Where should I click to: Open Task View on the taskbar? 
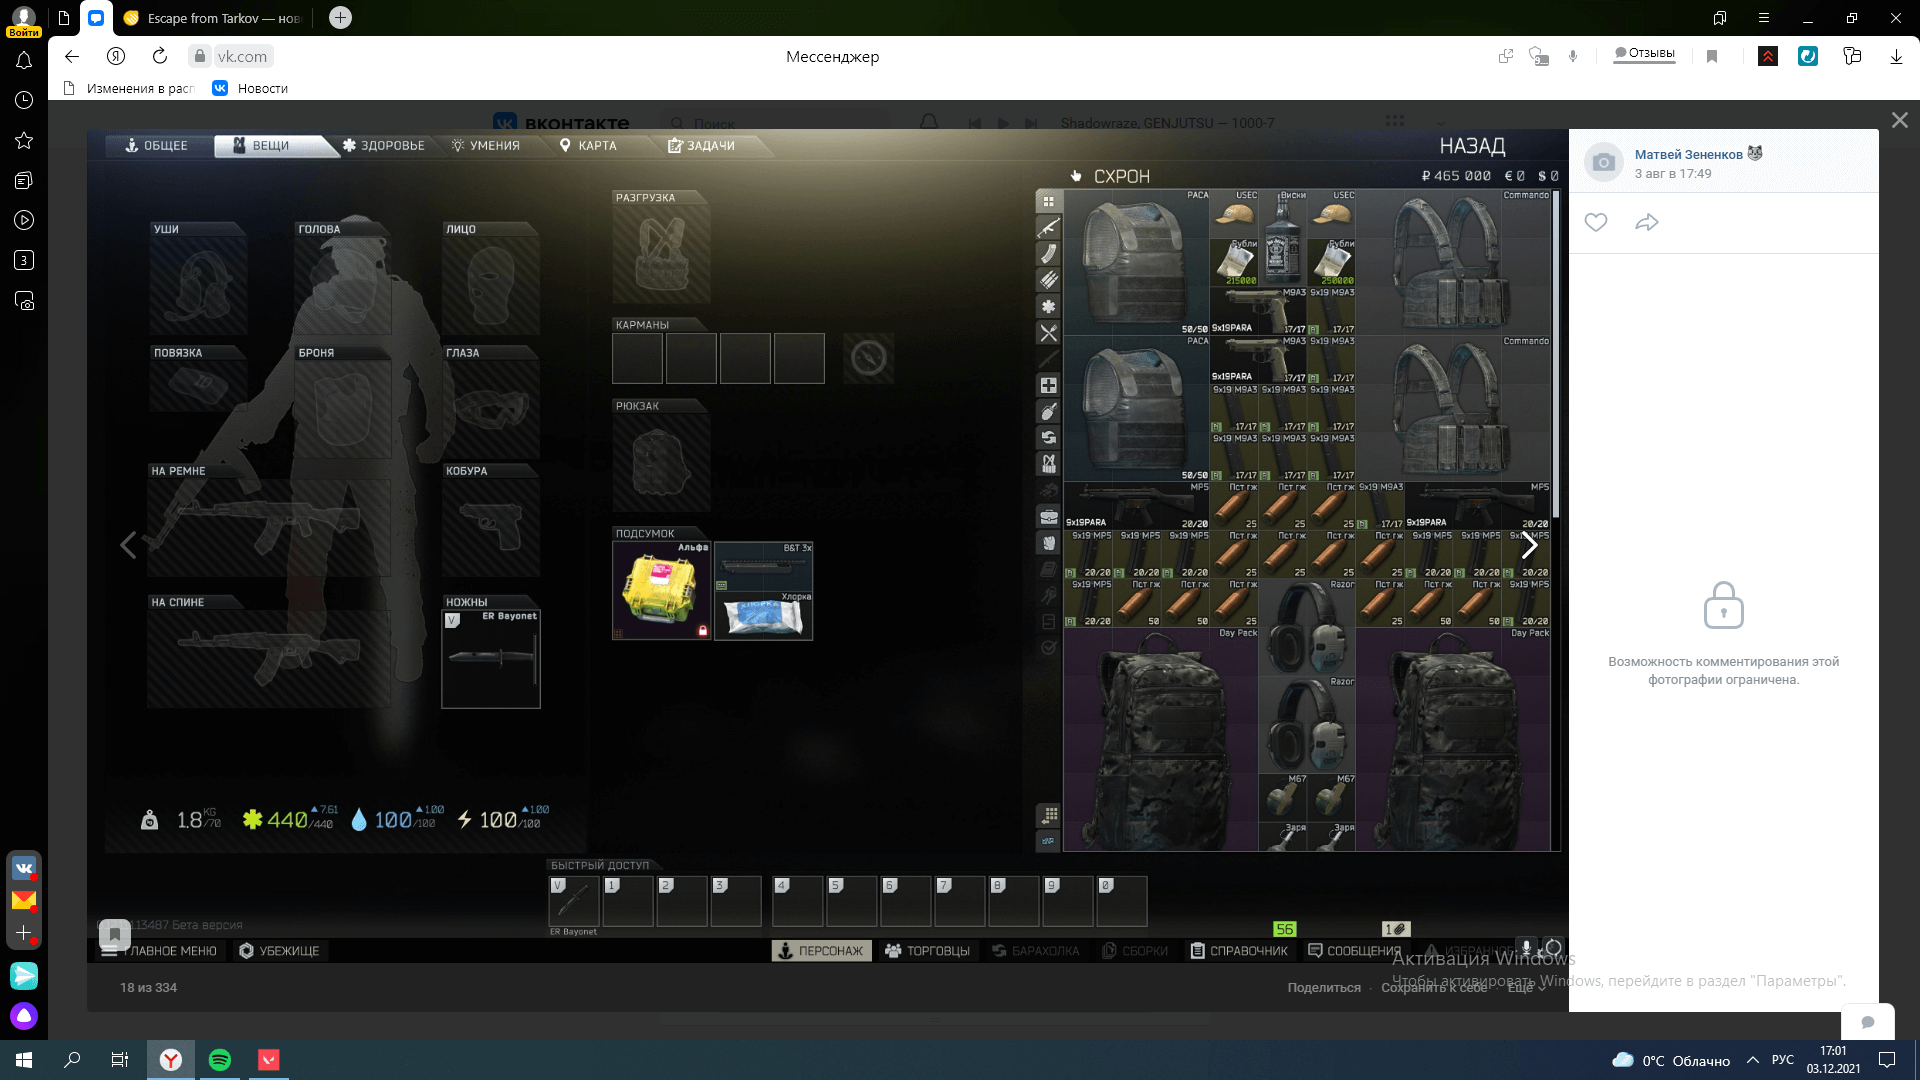119,1060
